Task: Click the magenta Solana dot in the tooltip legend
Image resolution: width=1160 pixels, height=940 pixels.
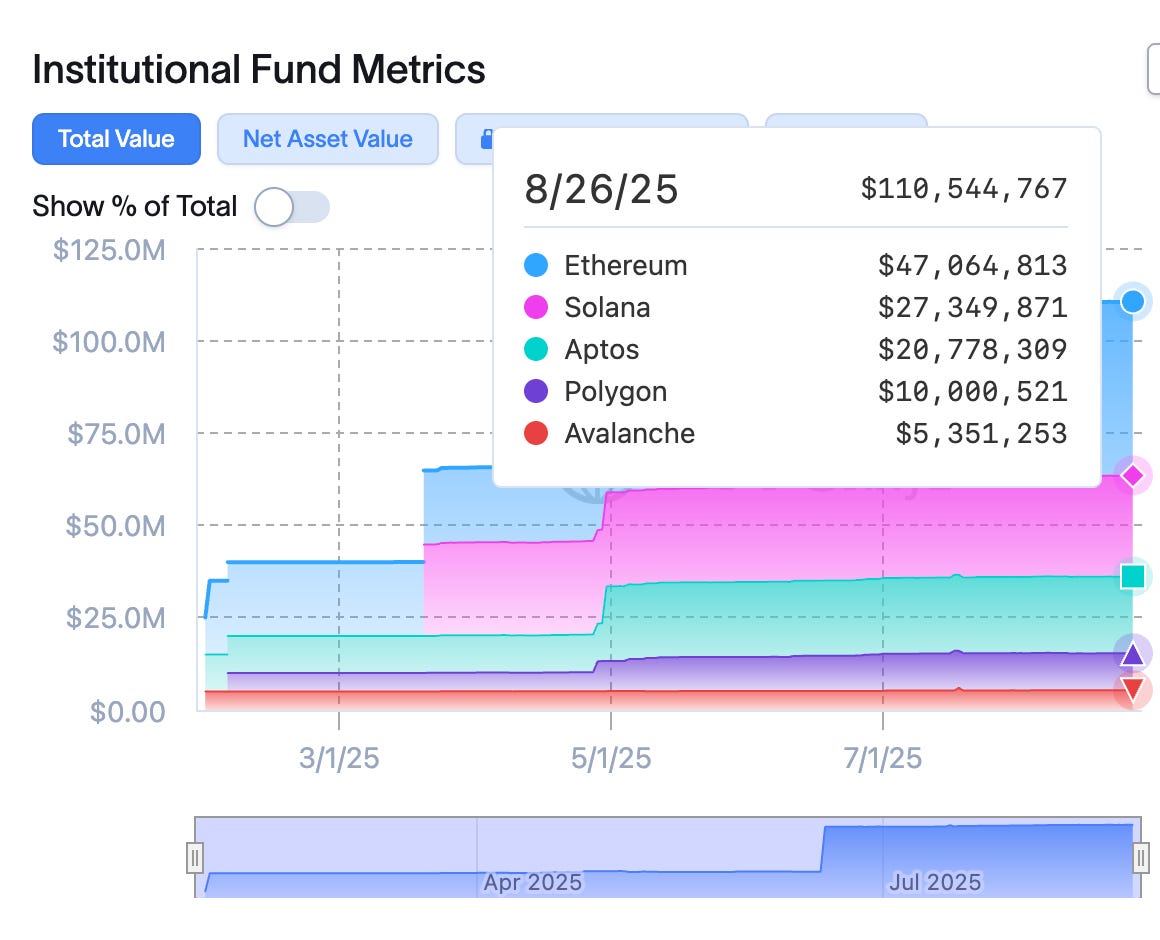Action: pyautogui.click(x=534, y=307)
